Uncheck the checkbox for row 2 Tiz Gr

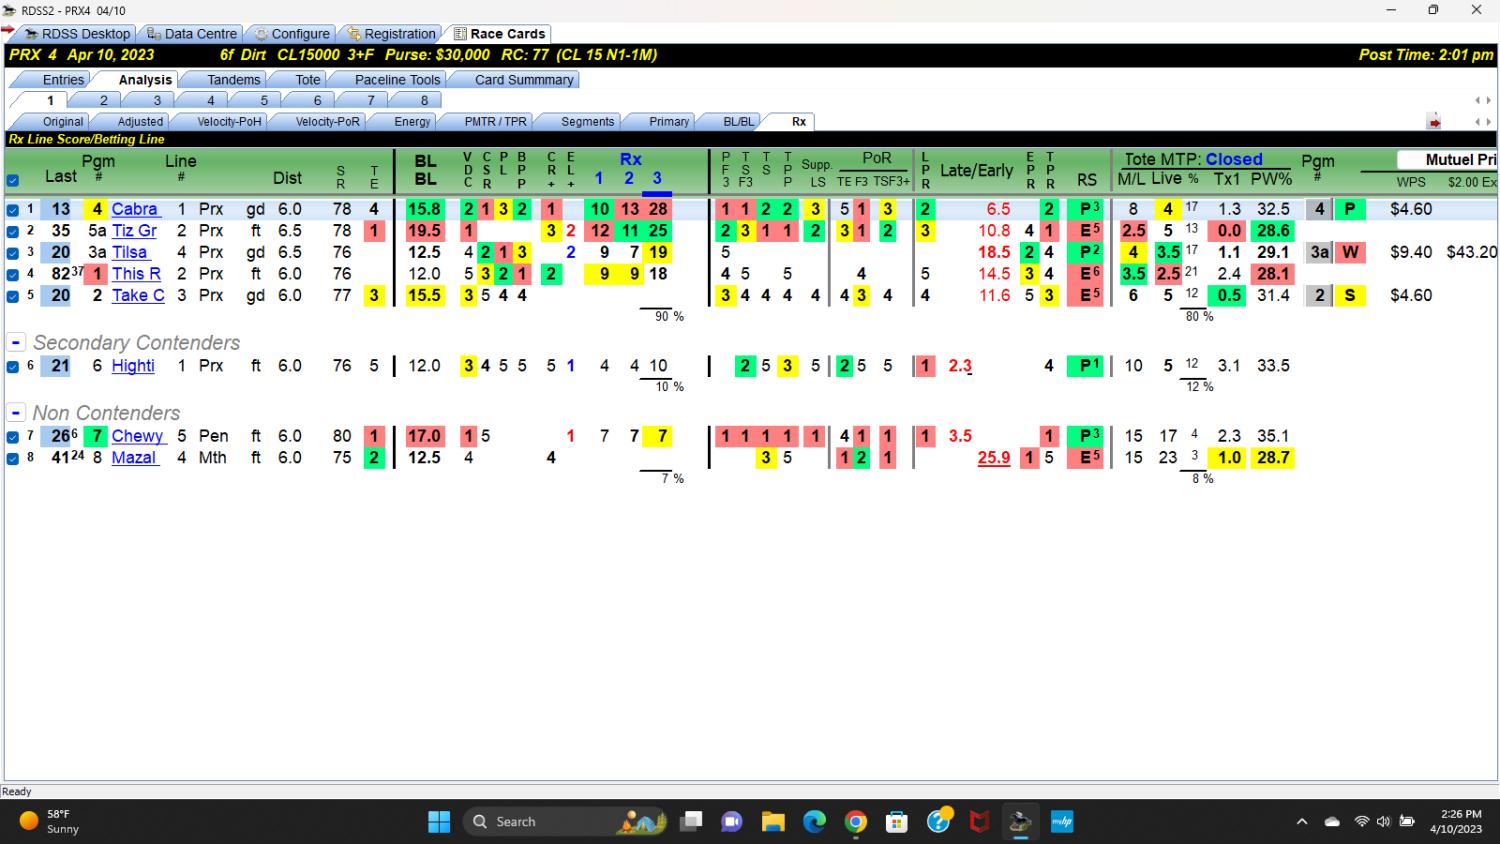(x=13, y=231)
